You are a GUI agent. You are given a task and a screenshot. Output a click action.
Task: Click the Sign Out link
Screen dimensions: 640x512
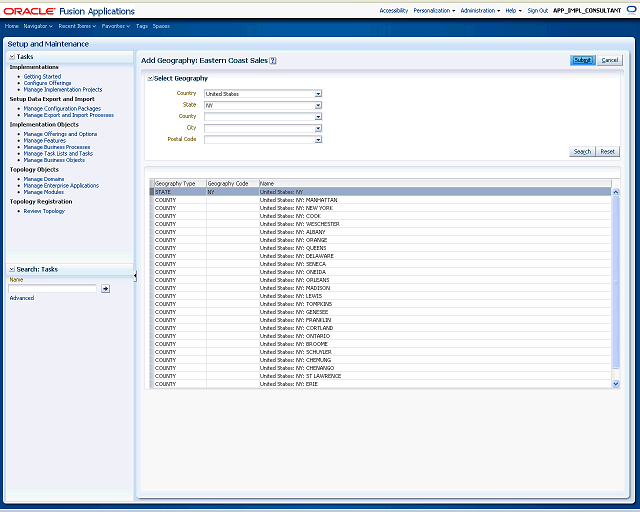(538, 11)
